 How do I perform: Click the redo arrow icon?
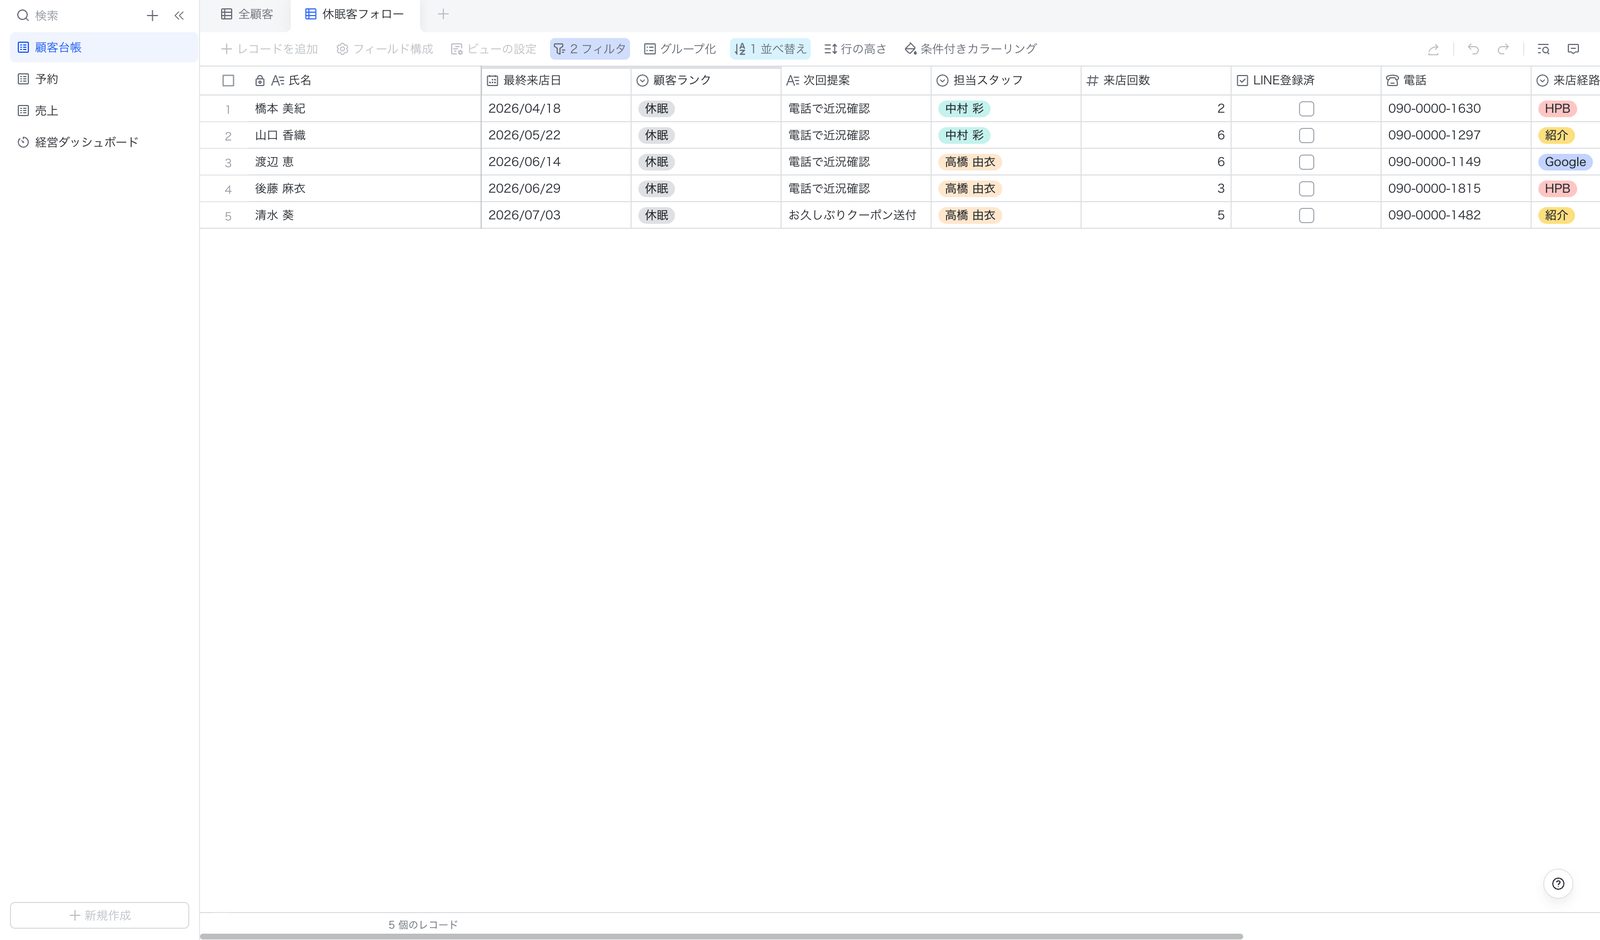click(1503, 49)
